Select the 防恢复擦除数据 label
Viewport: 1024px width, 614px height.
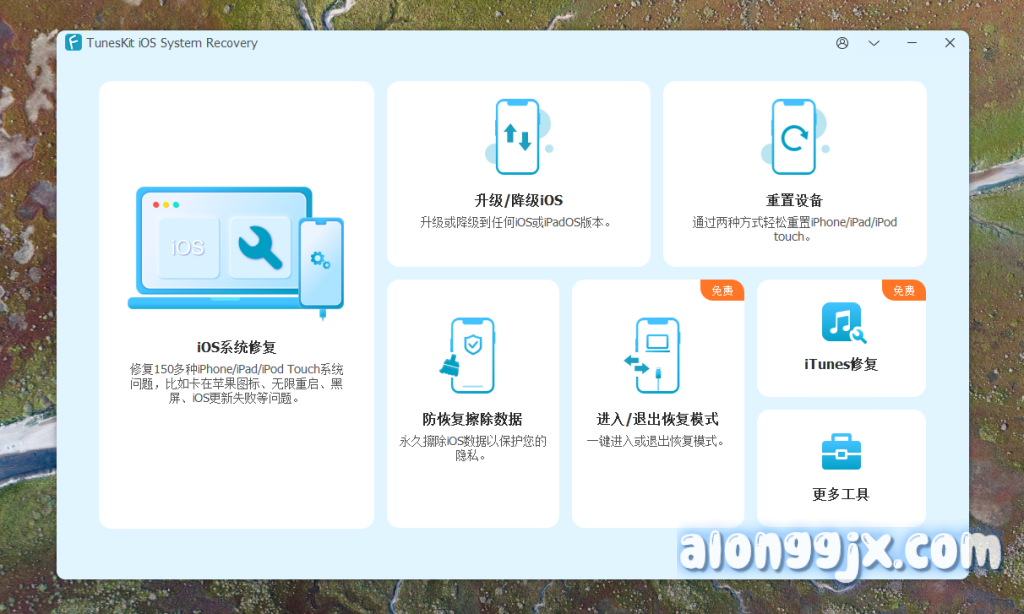coord(472,419)
